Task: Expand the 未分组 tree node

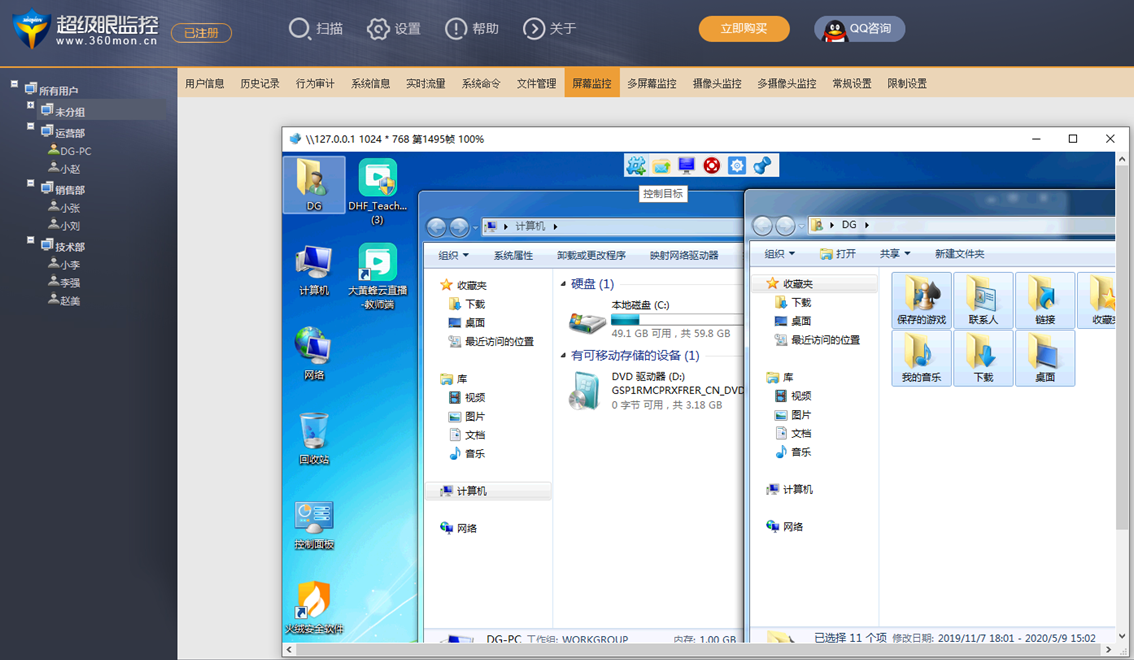Action: pos(30,106)
